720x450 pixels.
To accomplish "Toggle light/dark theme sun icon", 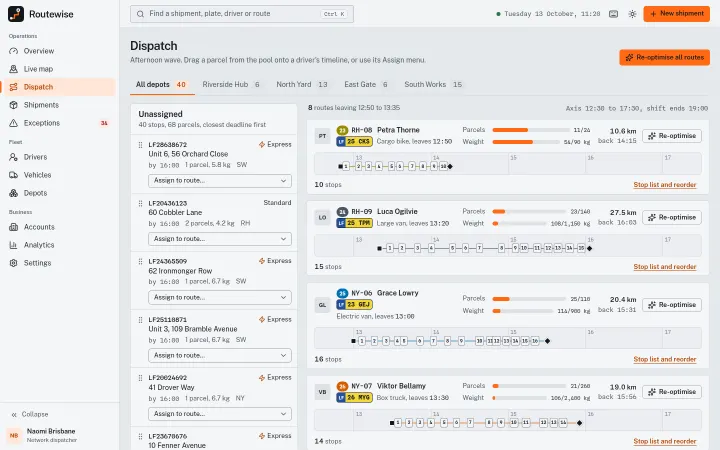I will [x=632, y=14].
